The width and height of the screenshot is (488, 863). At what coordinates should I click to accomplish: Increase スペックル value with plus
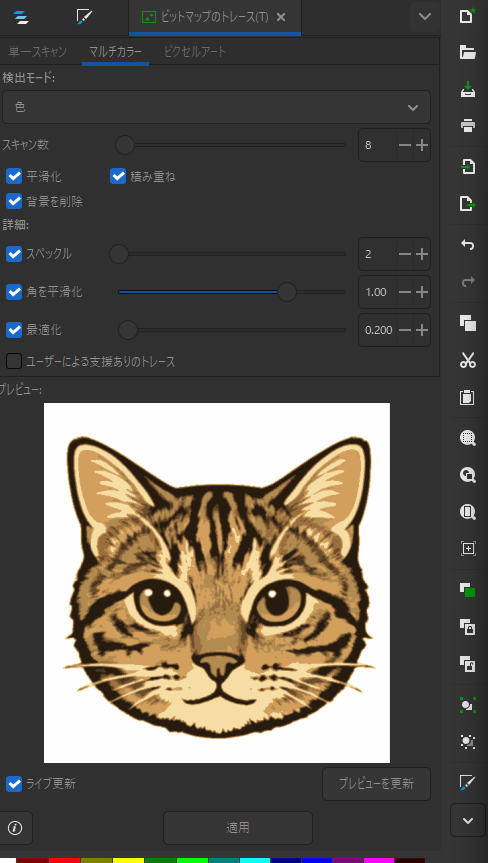coord(422,254)
